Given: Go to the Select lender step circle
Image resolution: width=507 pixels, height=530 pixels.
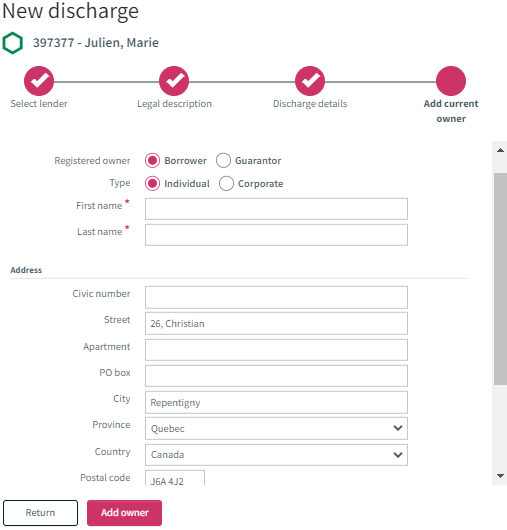Looking at the screenshot, I should pos(39,81).
